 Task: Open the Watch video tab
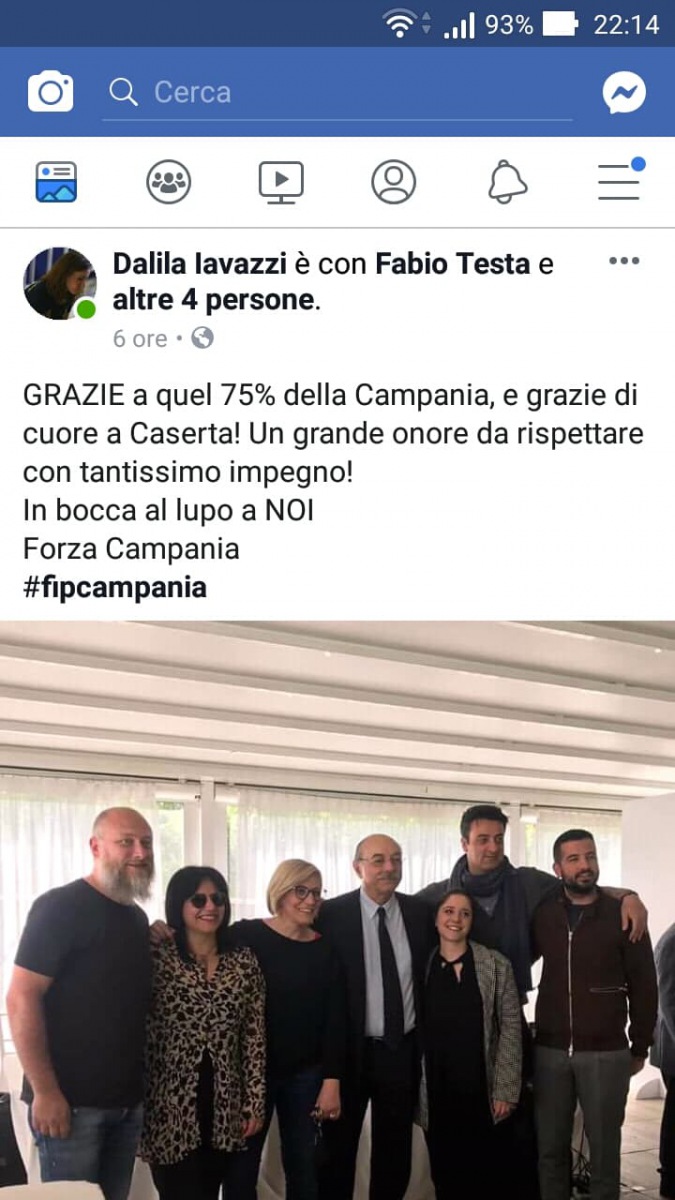[x=281, y=182]
